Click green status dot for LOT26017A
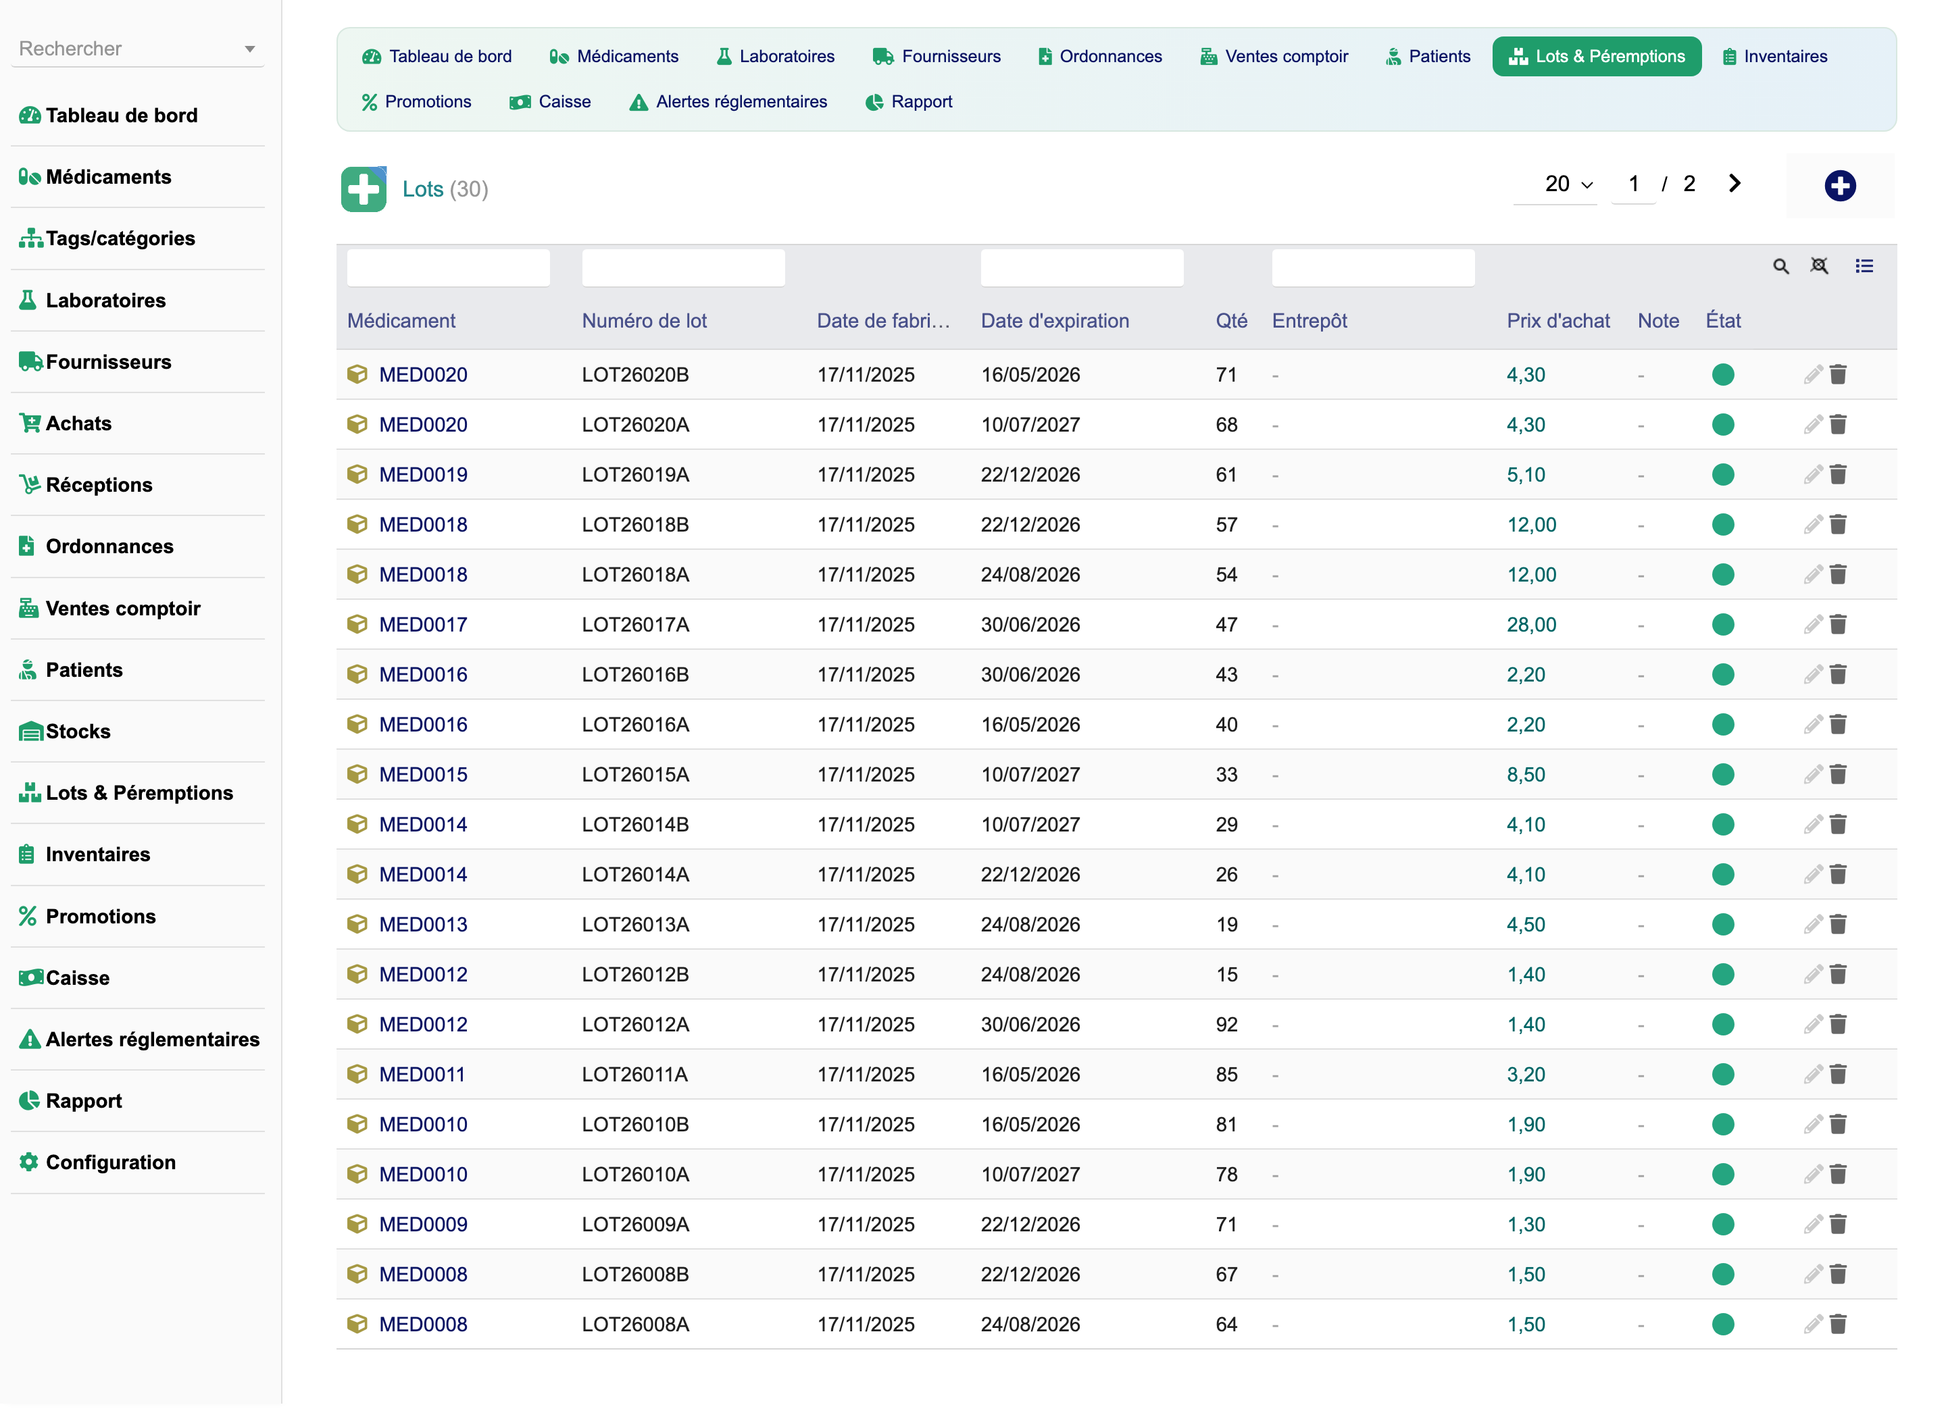 point(1722,625)
